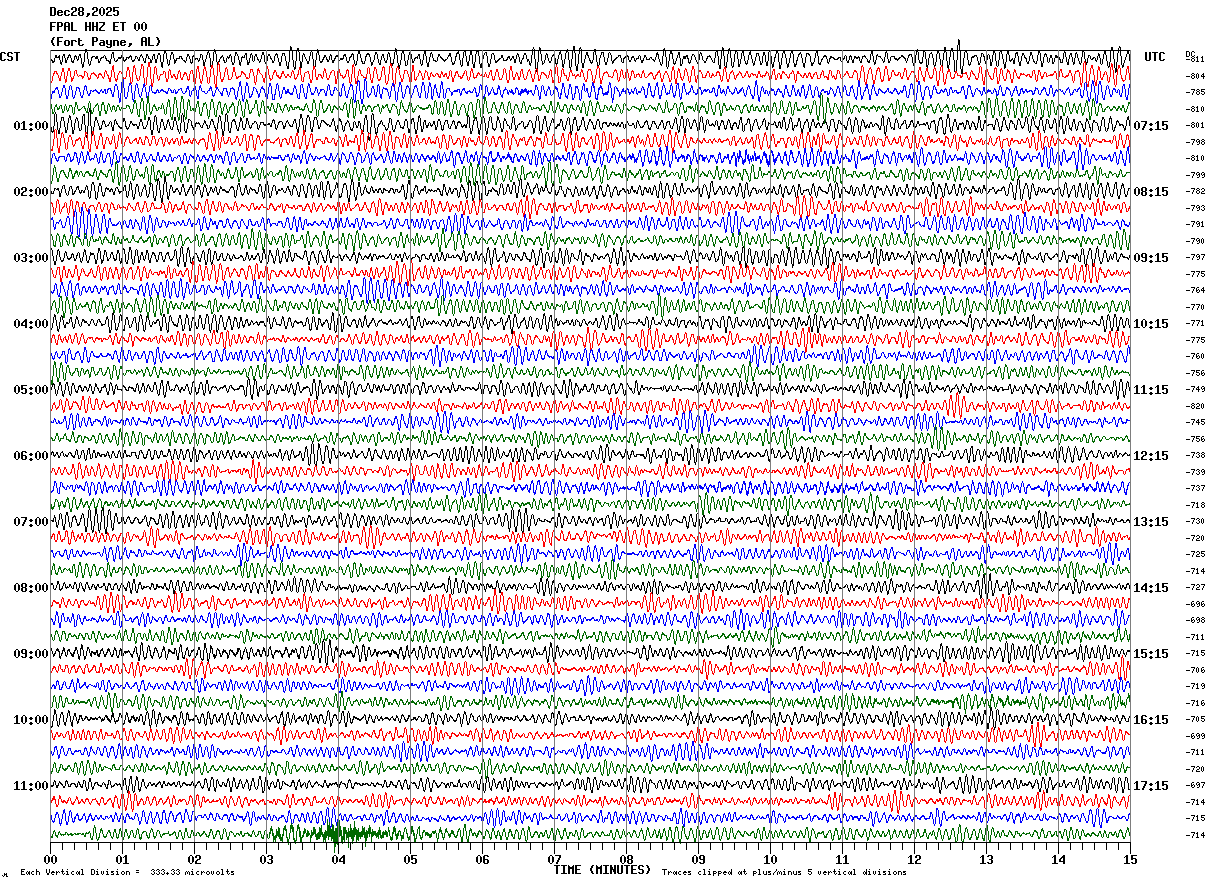Click the DC offset value -801
Screen dimensions: 1210x886
(1196, 125)
